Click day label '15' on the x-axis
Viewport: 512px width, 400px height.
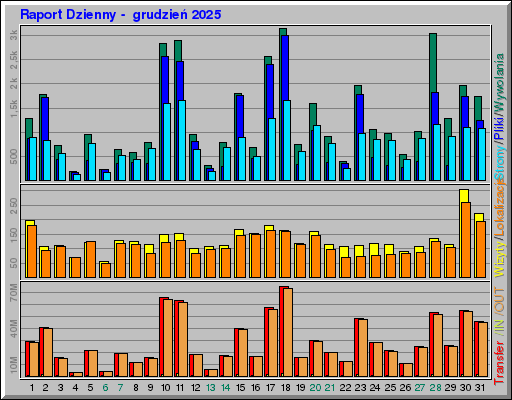[240, 388]
